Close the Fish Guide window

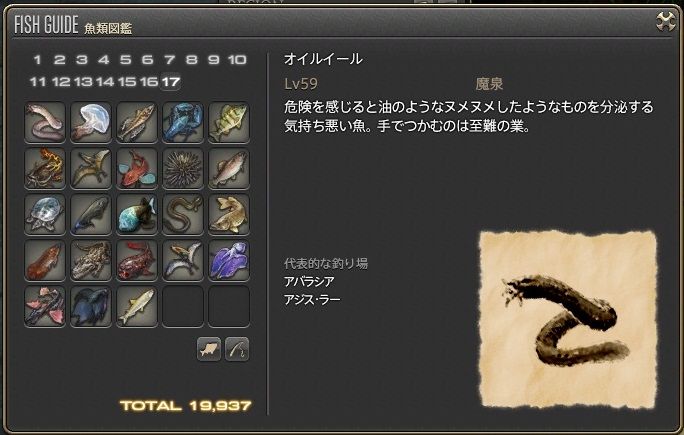666,21
